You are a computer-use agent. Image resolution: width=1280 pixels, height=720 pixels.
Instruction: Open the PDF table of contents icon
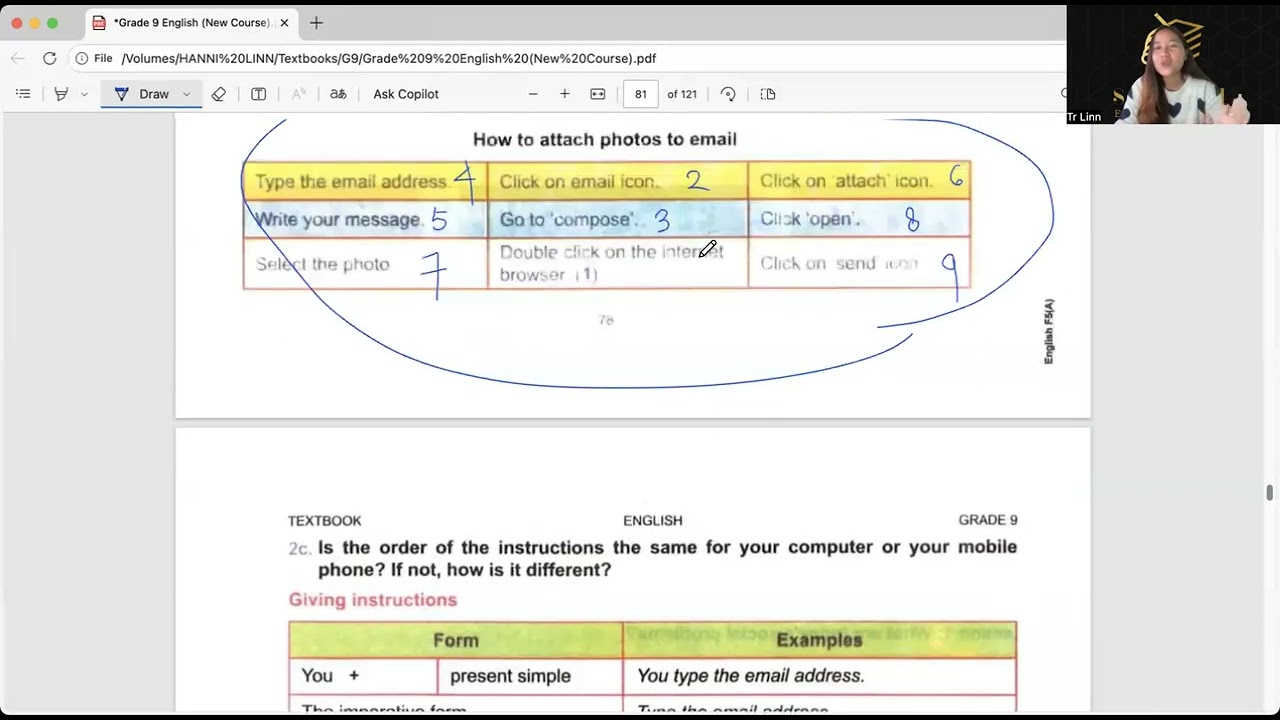click(x=23, y=94)
